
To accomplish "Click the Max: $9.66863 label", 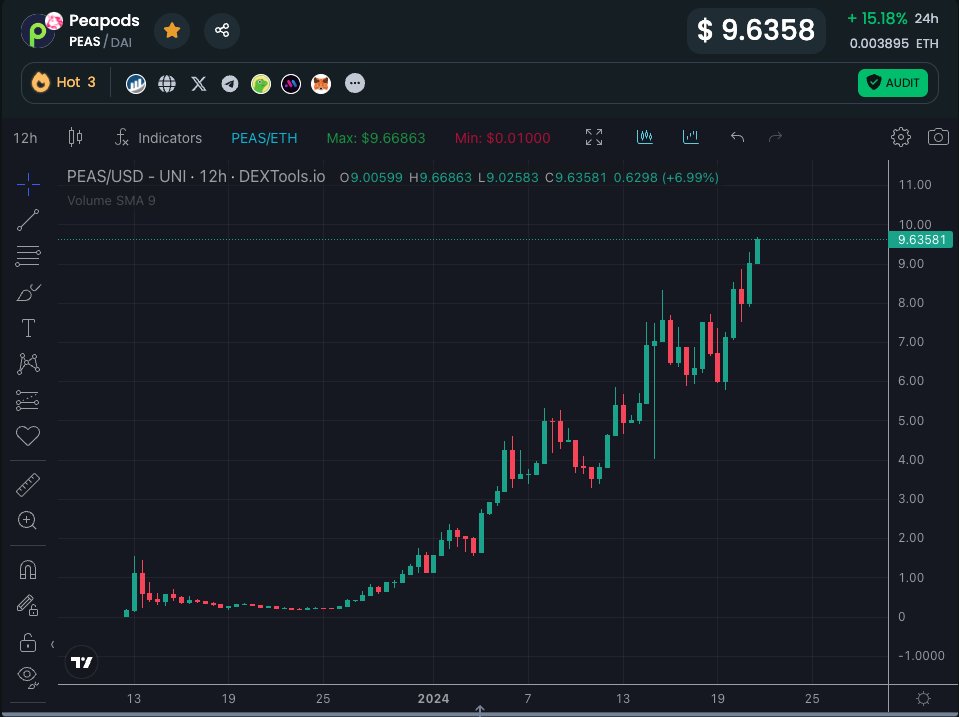I will tap(376, 138).
